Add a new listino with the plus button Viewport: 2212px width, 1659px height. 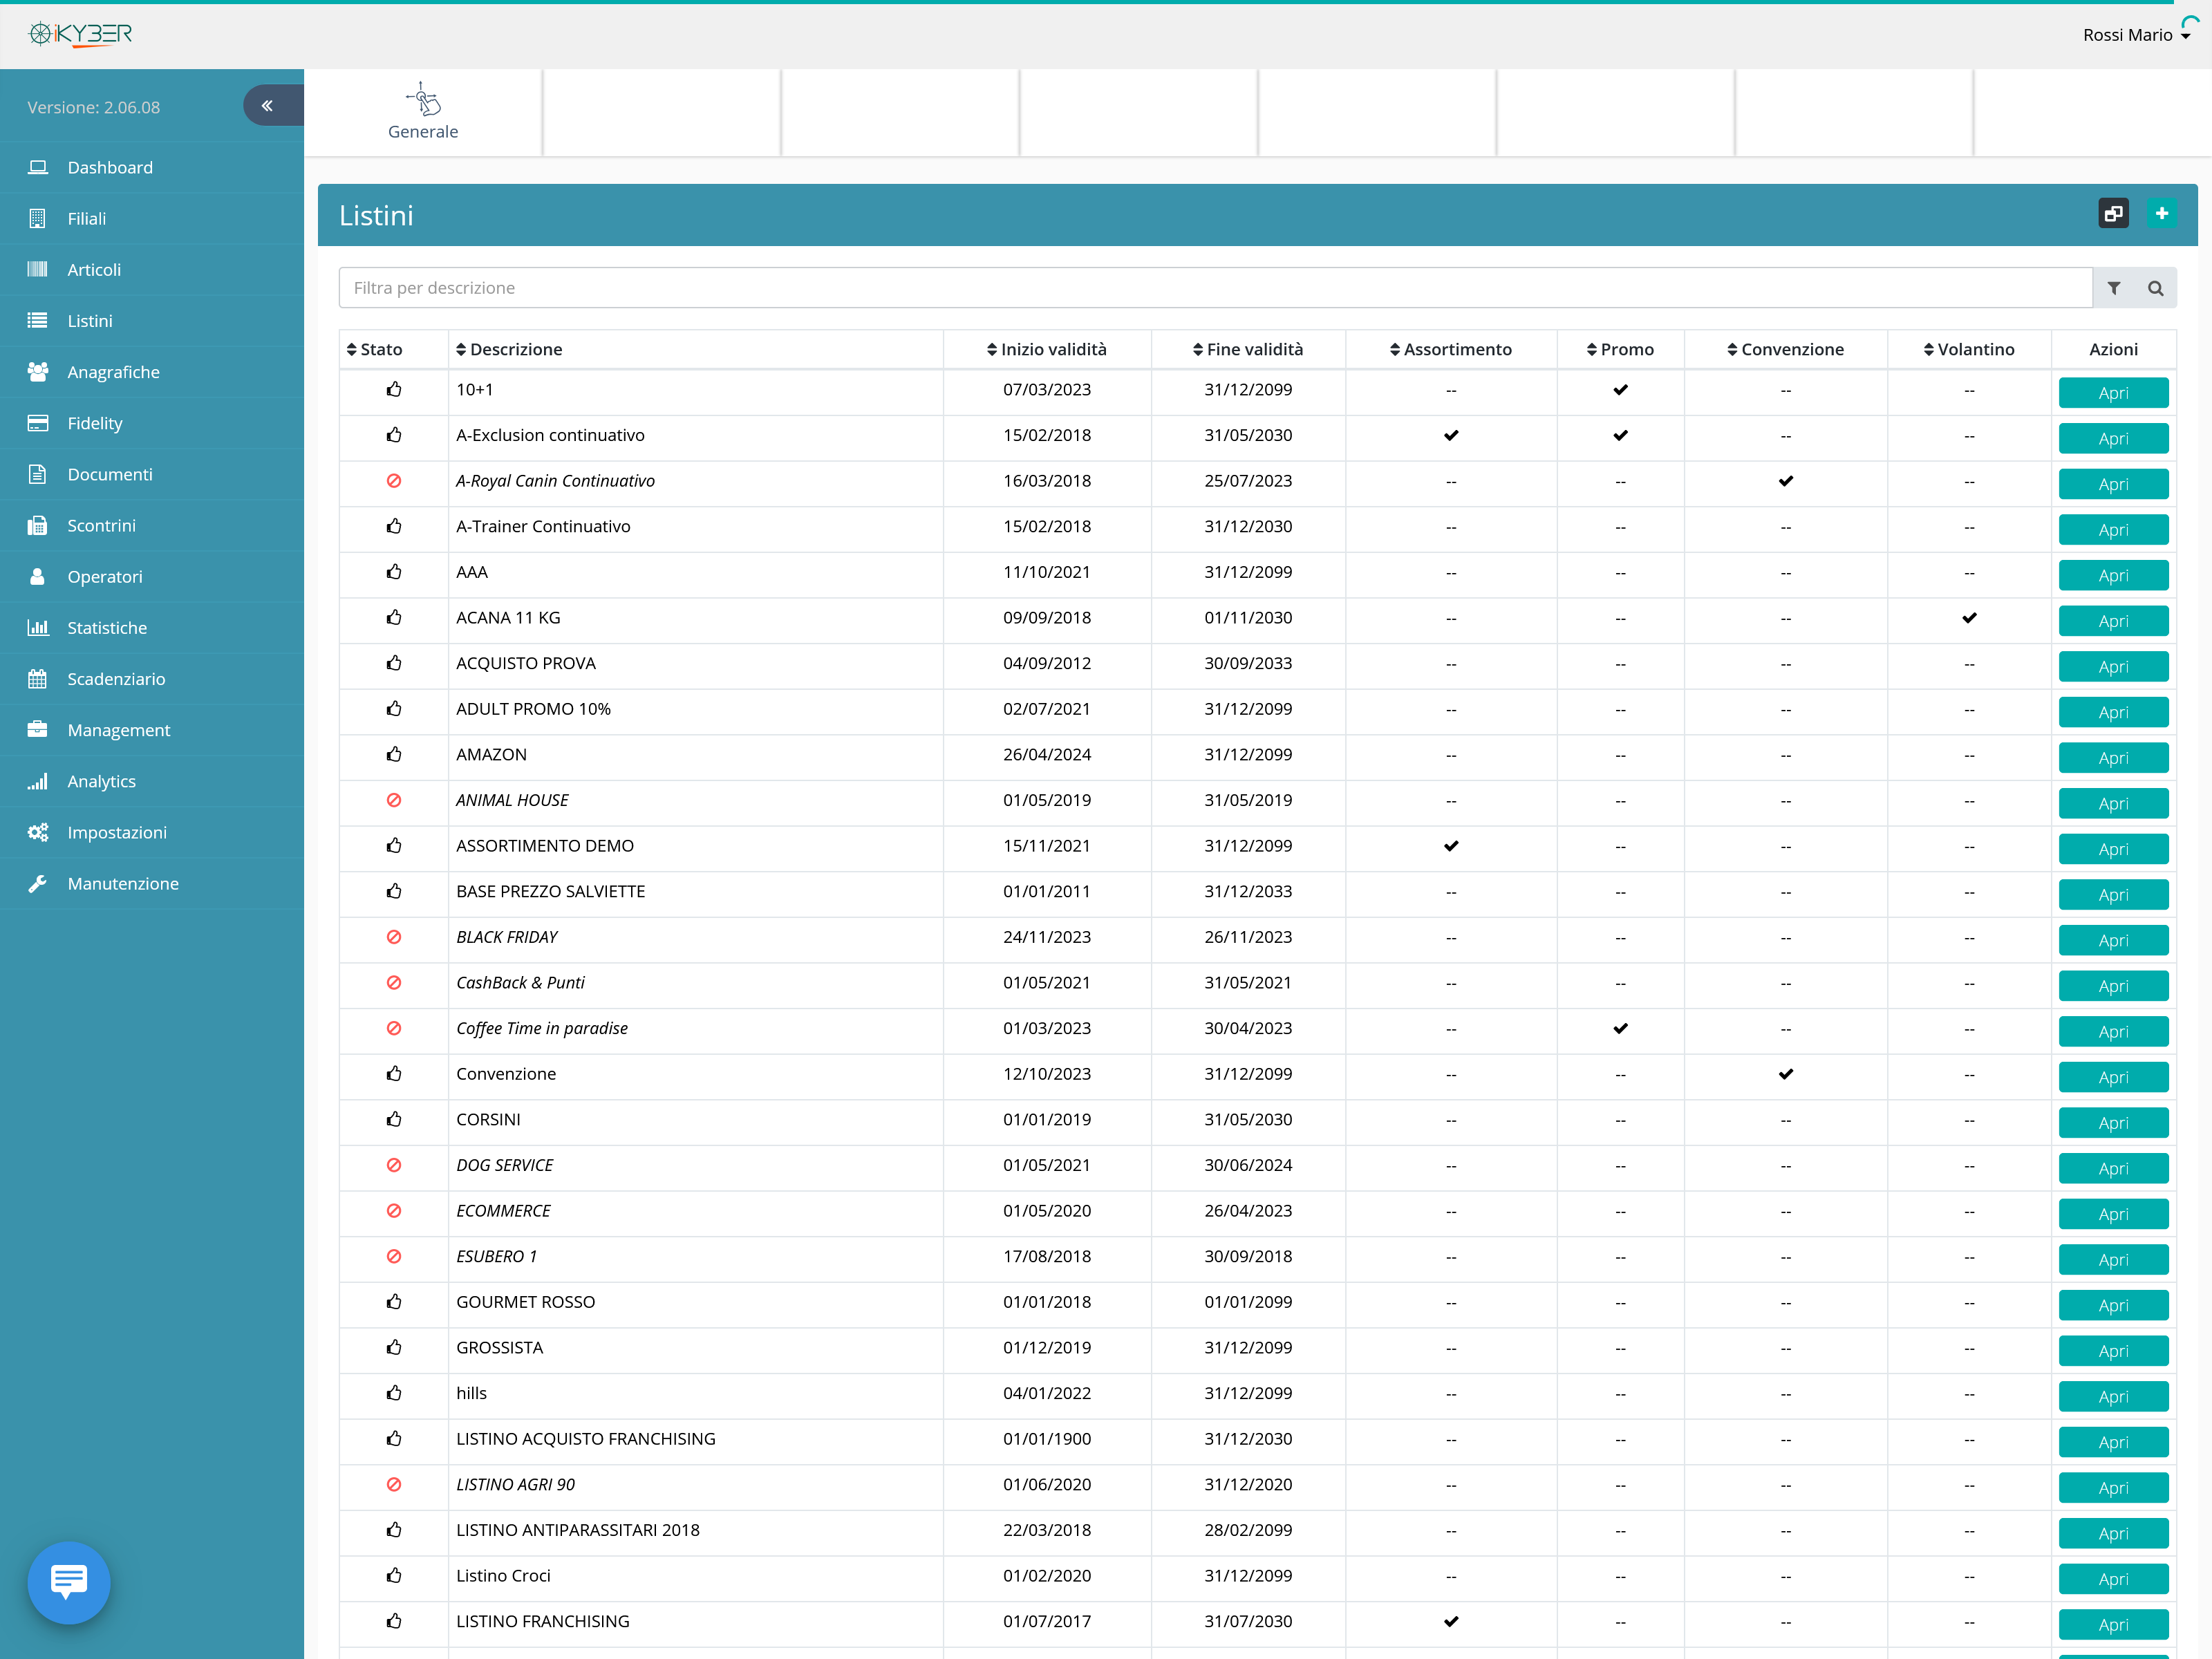[x=2161, y=213]
